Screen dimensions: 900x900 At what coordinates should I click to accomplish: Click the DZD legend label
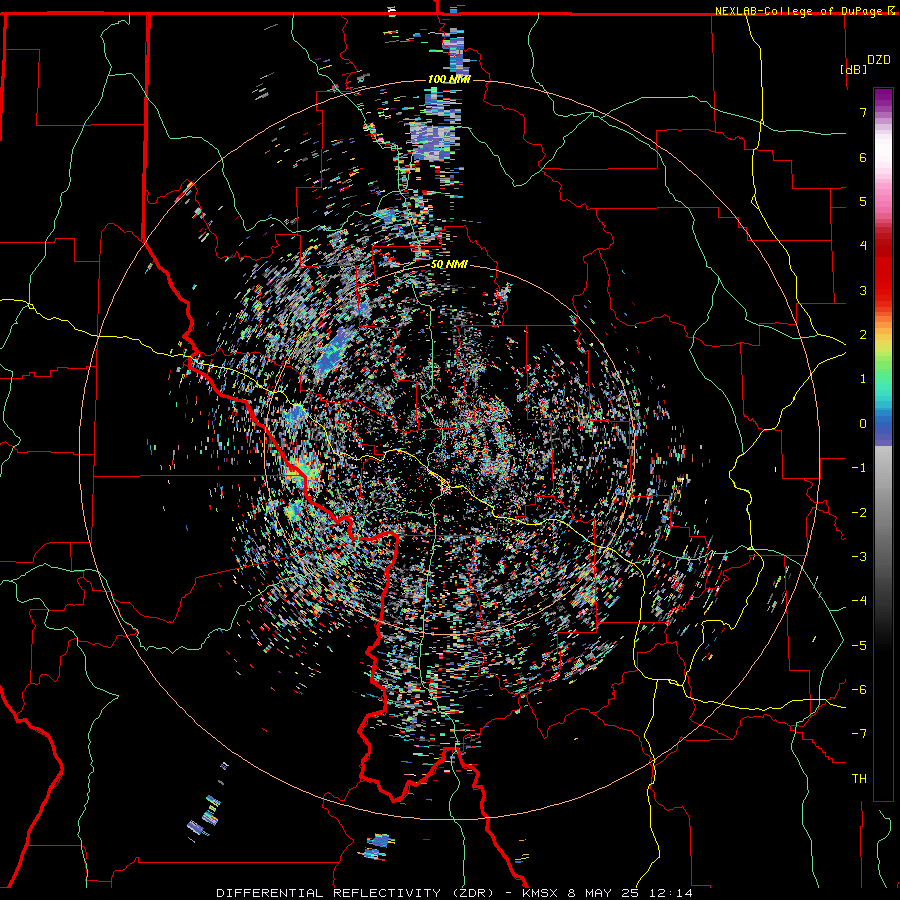point(879,60)
